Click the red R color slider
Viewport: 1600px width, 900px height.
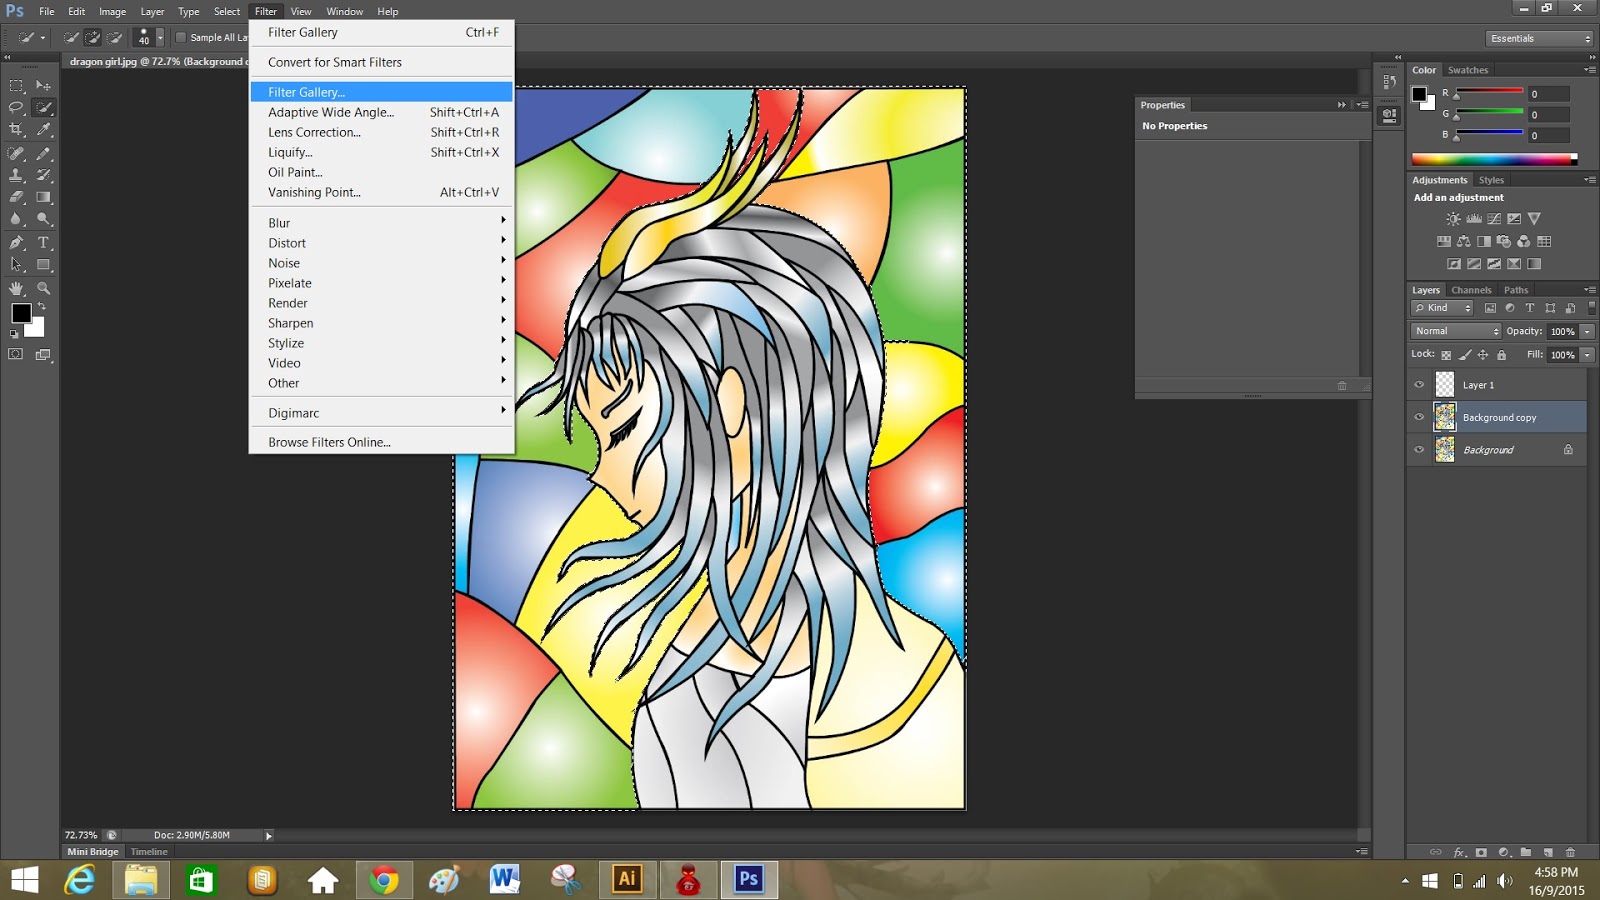coord(1489,92)
